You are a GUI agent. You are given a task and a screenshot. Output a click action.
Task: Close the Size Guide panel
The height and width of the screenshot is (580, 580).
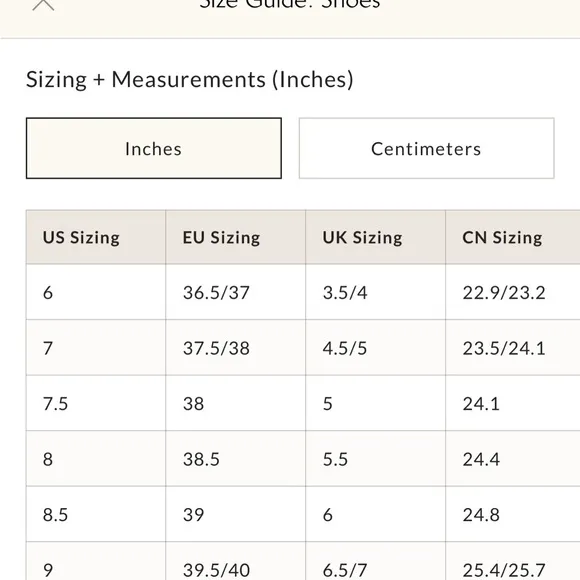(x=43, y=4)
